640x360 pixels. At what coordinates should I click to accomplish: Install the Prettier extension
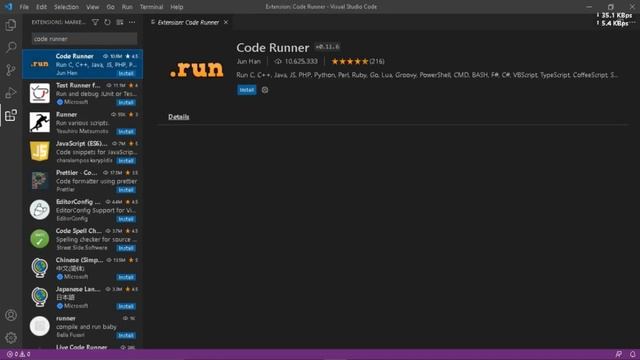[x=126, y=190]
